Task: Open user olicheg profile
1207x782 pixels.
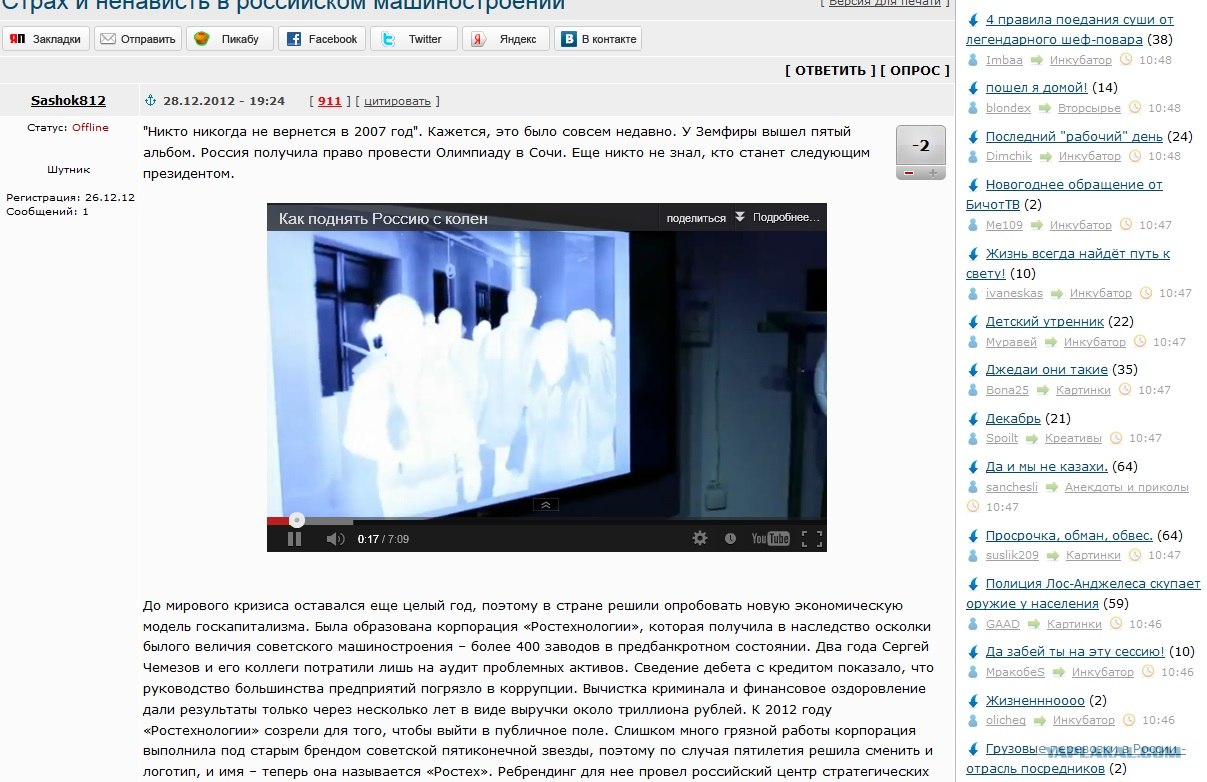Action: tap(1008, 720)
